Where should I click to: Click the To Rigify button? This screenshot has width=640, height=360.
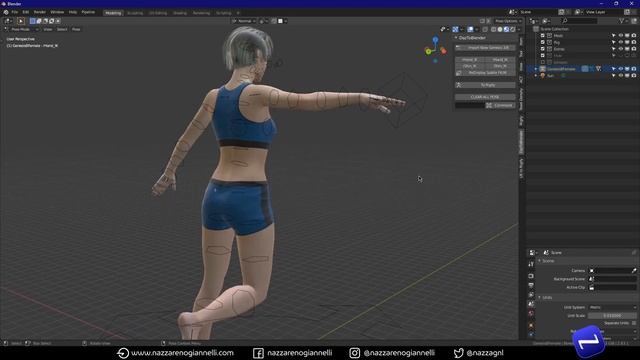(485, 85)
